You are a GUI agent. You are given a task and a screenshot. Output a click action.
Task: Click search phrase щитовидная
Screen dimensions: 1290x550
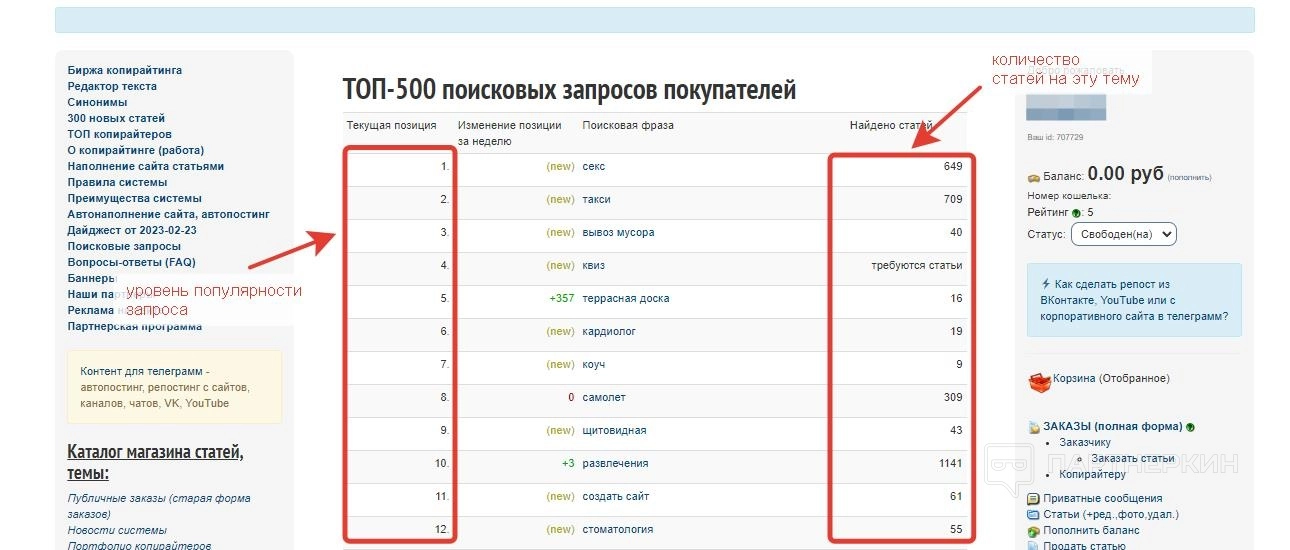614,431
